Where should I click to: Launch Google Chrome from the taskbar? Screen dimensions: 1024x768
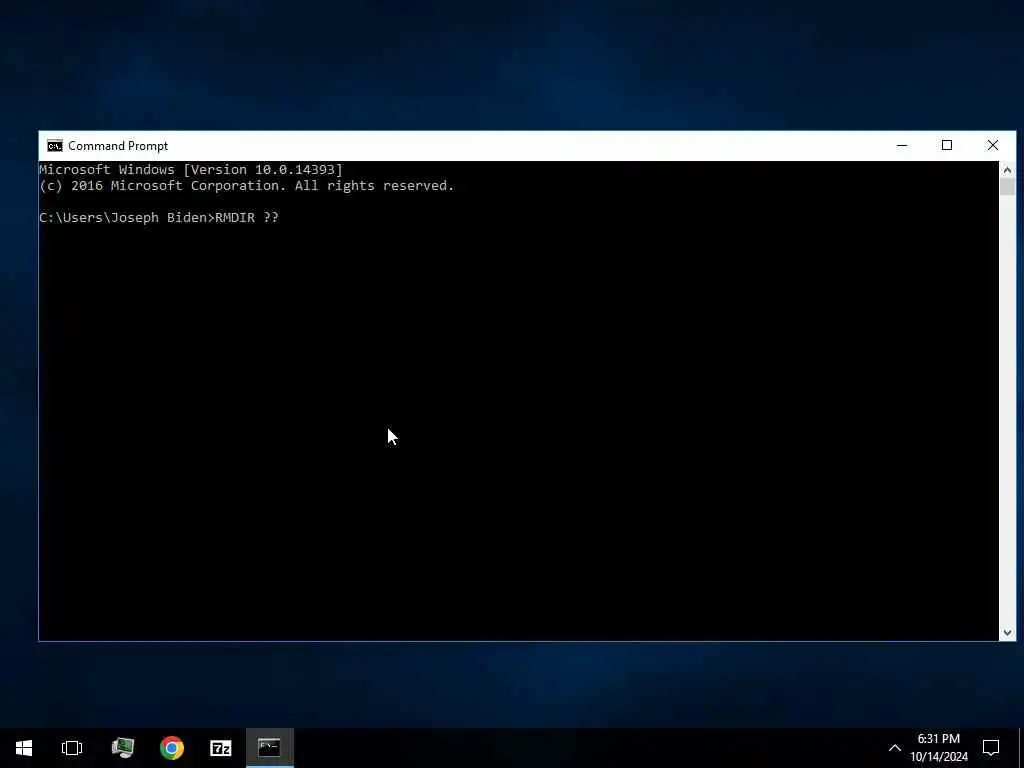point(172,748)
